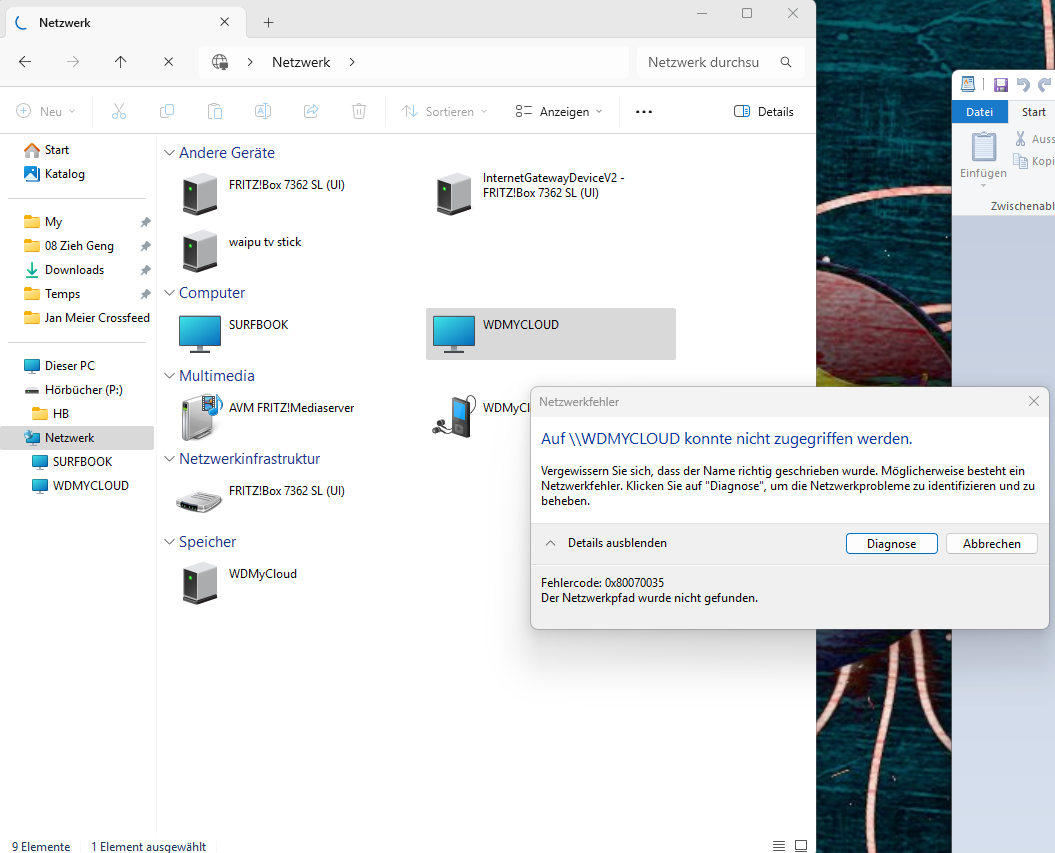Click the Paste clipboard icon in Explorer toolbar
Screen dimensions: 1055x853
pyautogui.click(x=215, y=112)
